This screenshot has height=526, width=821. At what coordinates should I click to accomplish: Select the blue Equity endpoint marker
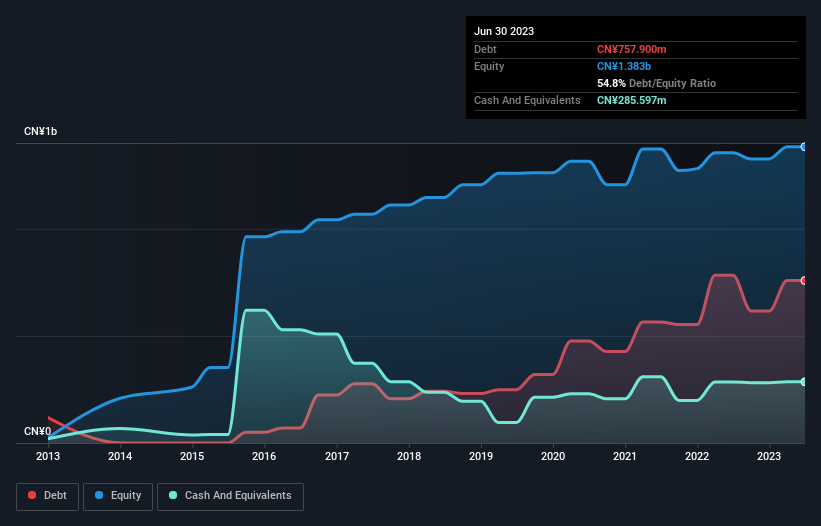tap(804, 147)
